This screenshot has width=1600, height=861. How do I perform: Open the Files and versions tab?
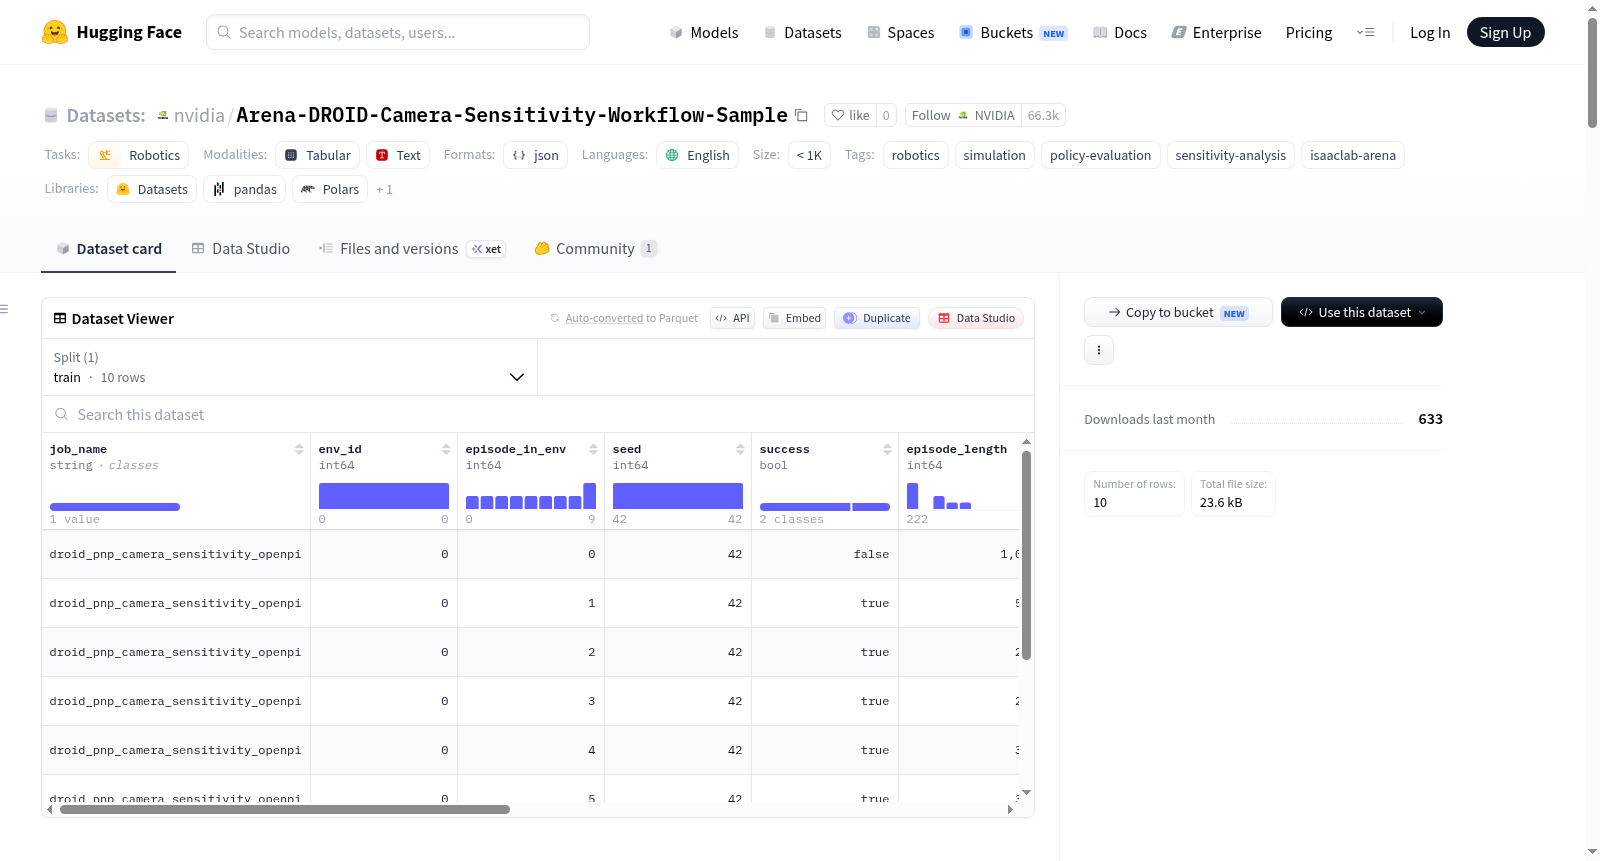(x=412, y=248)
